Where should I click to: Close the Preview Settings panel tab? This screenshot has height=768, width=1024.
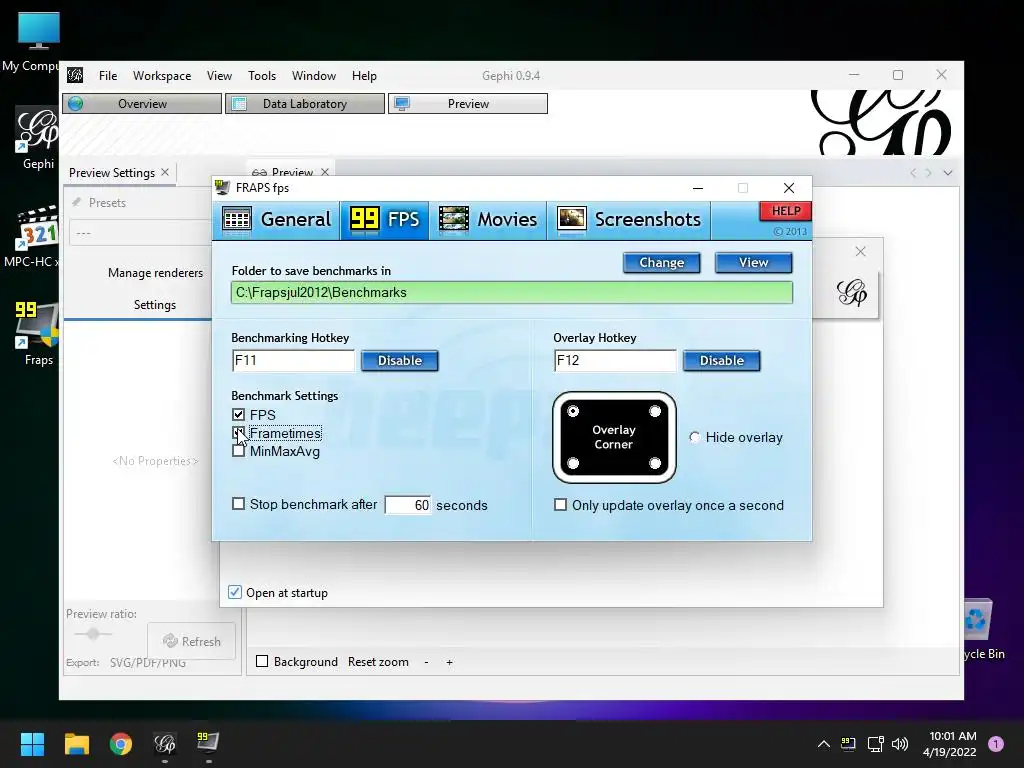point(165,172)
